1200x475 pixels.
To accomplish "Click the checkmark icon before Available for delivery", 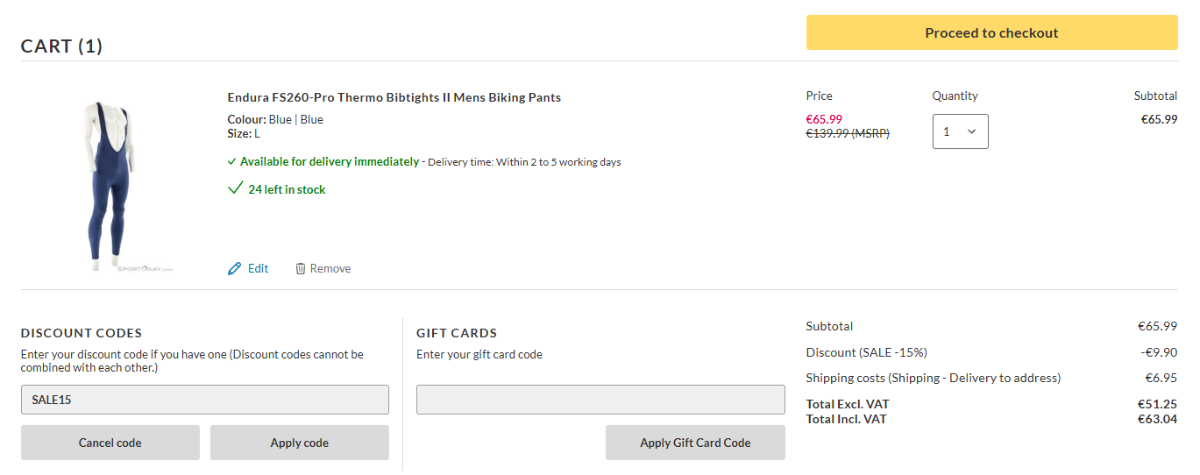I will coord(232,161).
